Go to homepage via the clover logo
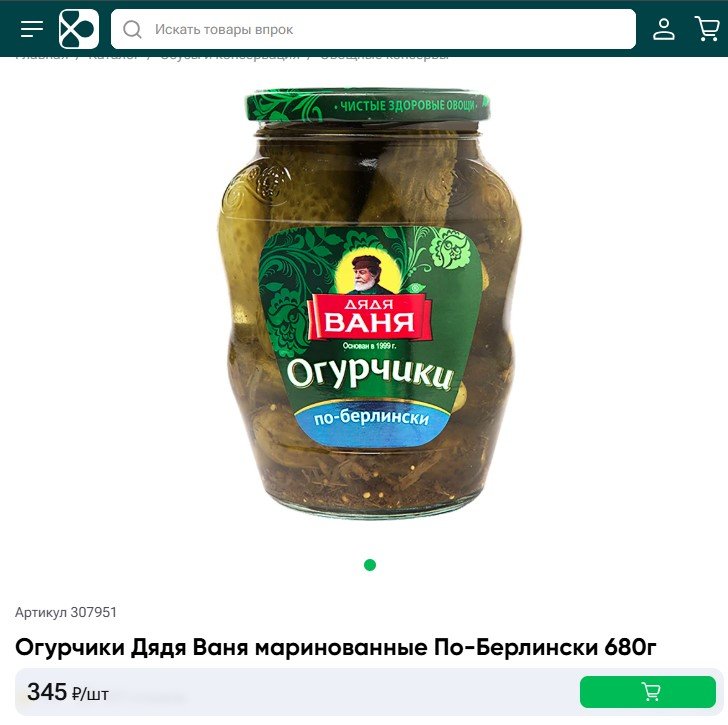 [x=79, y=29]
